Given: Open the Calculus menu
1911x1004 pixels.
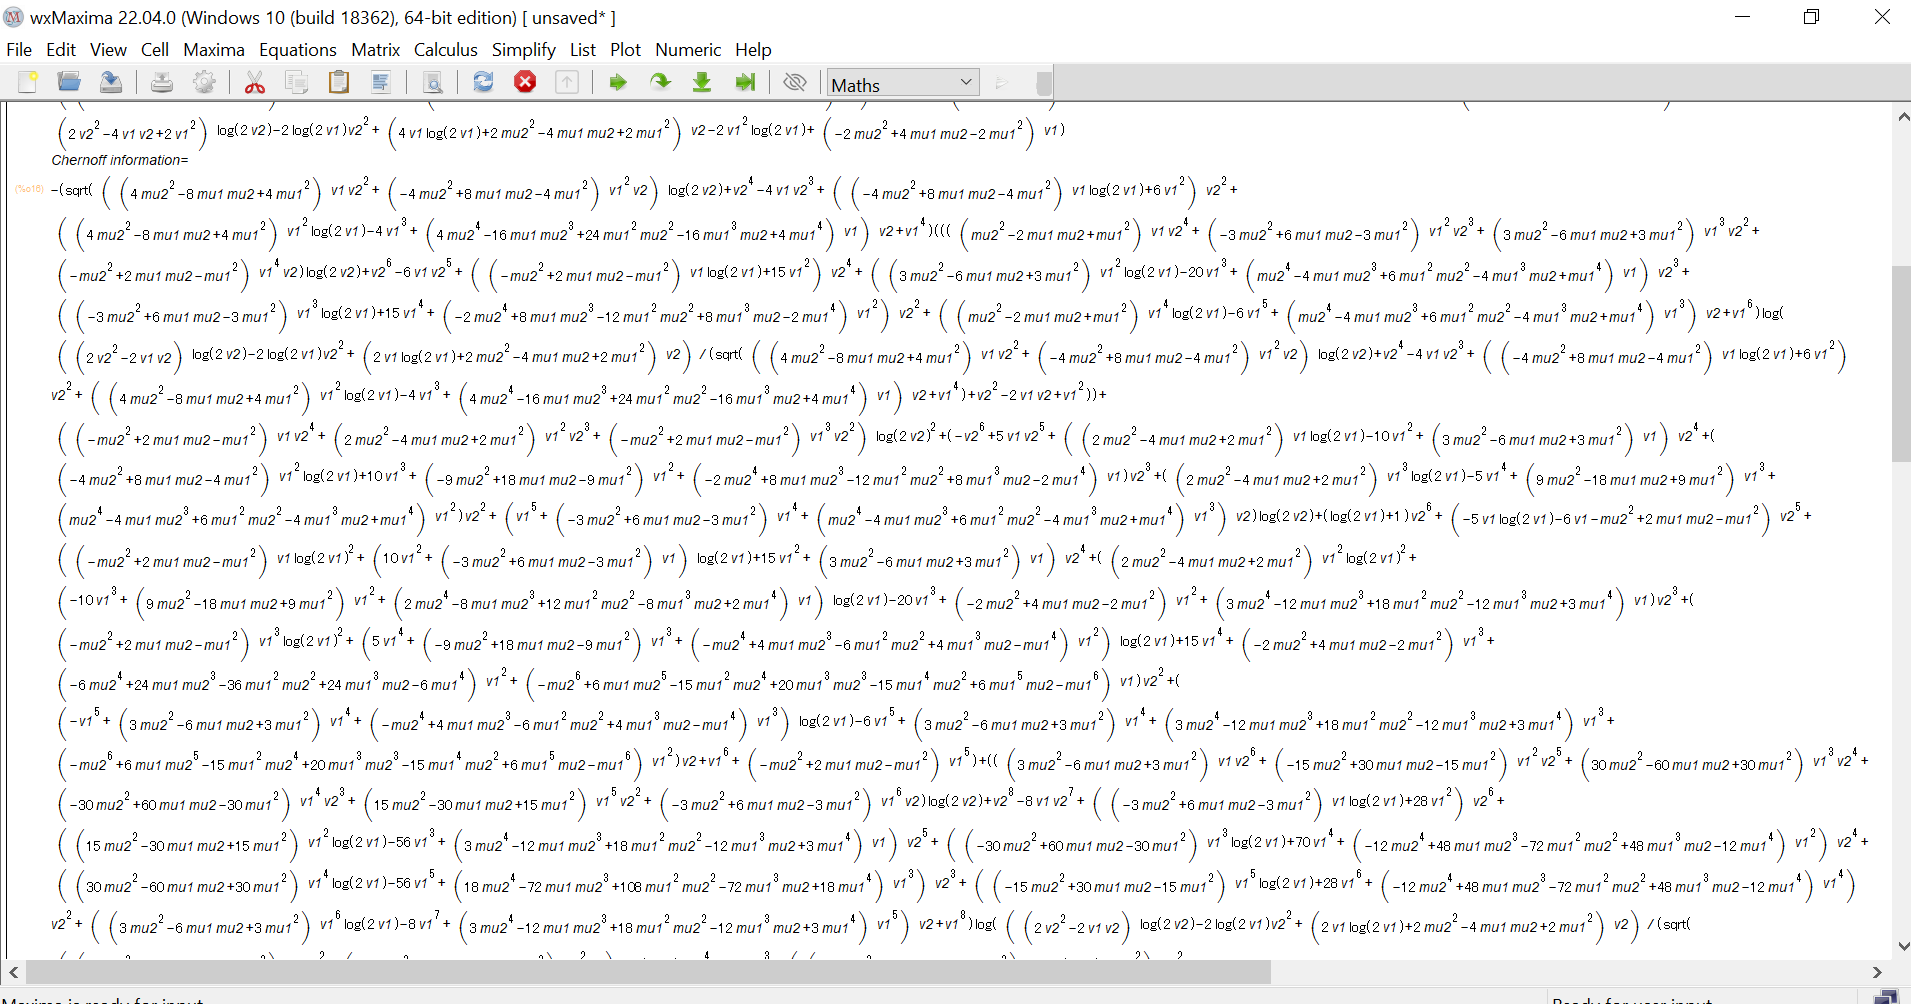Looking at the screenshot, I should point(446,50).
